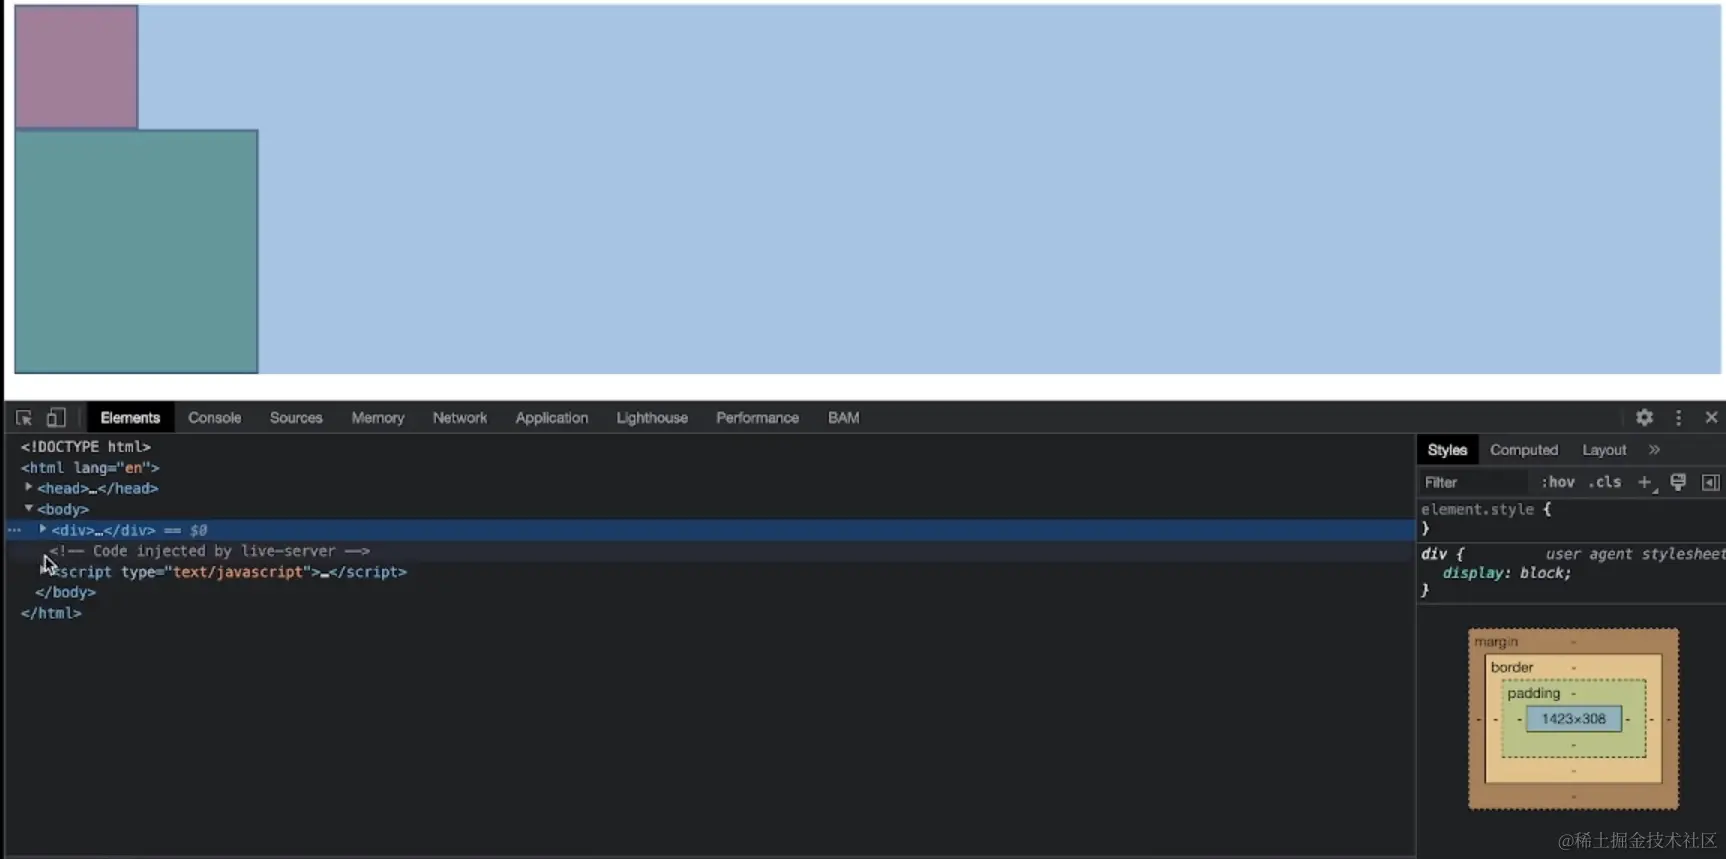This screenshot has height=859, width=1726.
Task: Click the element.style rule selector
Action: coord(1477,509)
